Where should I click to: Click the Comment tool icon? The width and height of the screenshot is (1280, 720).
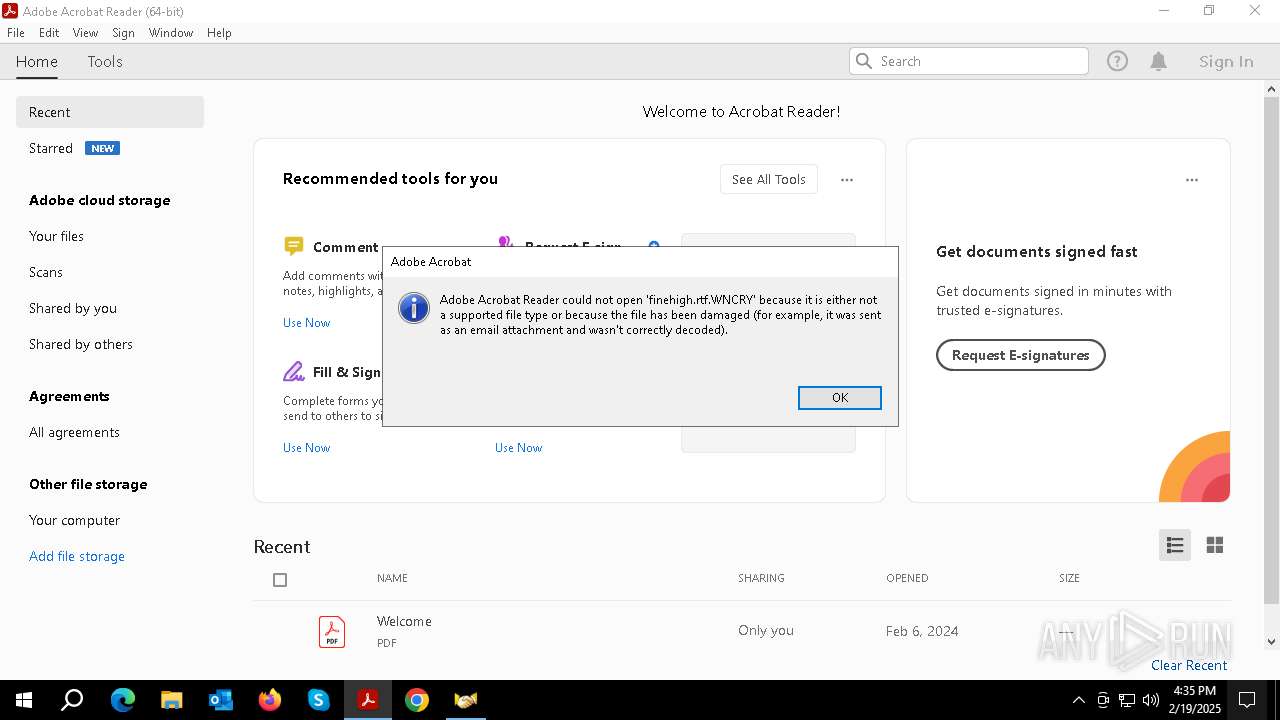tap(293, 246)
